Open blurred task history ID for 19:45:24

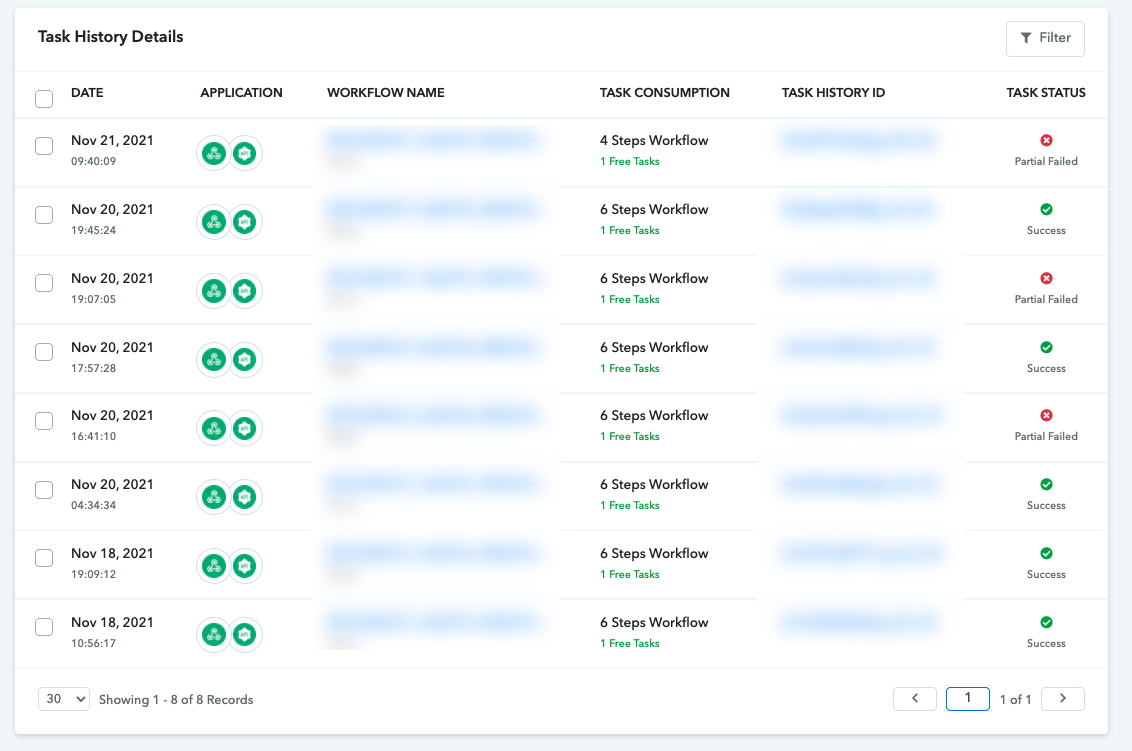click(x=858, y=209)
